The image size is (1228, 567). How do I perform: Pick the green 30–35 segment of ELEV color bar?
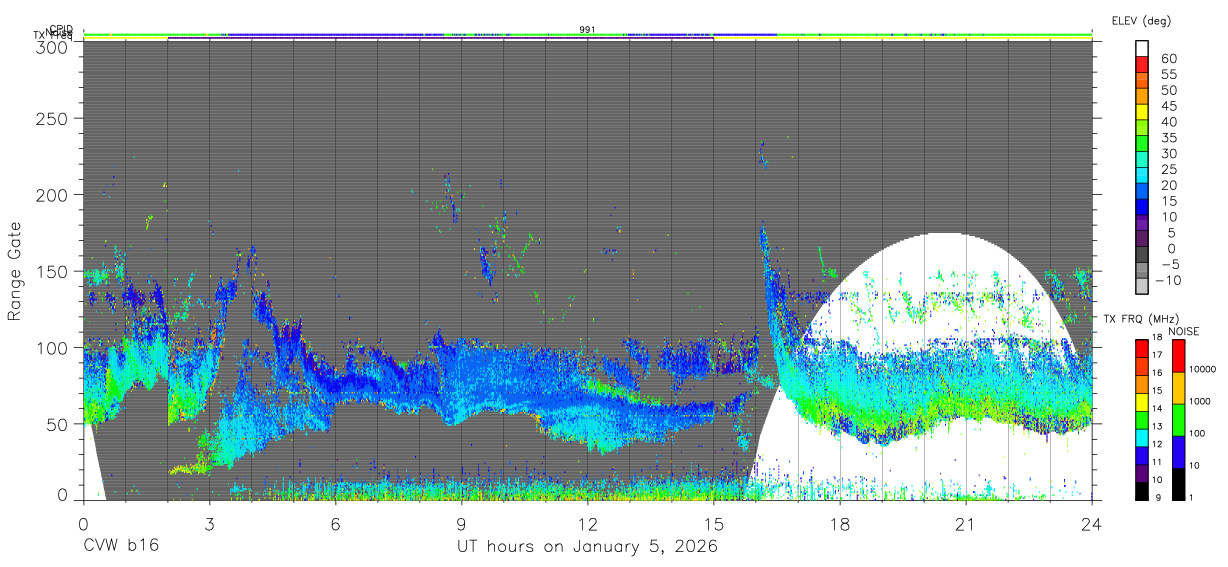point(1143,145)
